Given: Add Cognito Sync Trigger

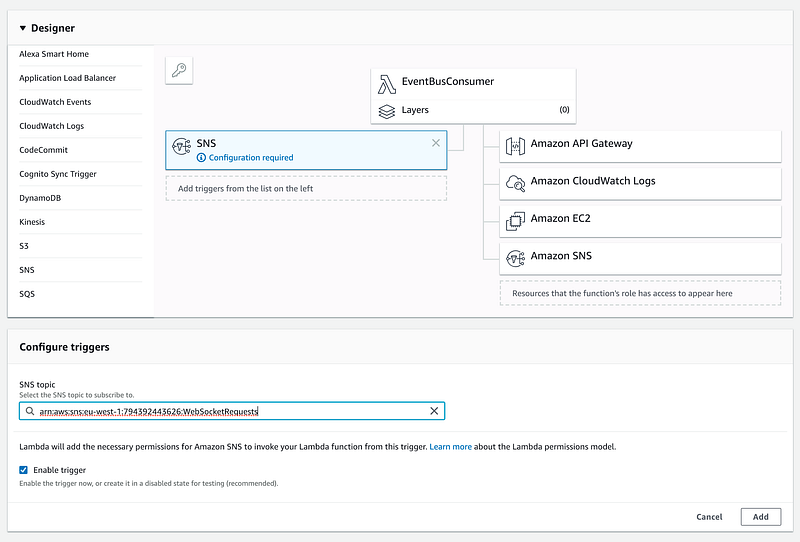Looking at the screenshot, I should click(x=58, y=174).
